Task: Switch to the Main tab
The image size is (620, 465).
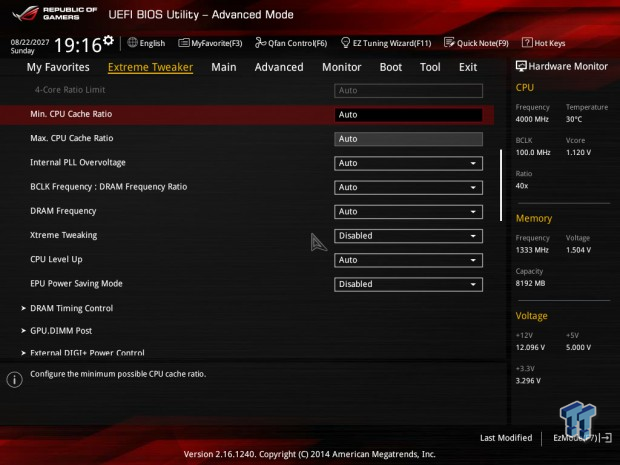Action: click(224, 67)
